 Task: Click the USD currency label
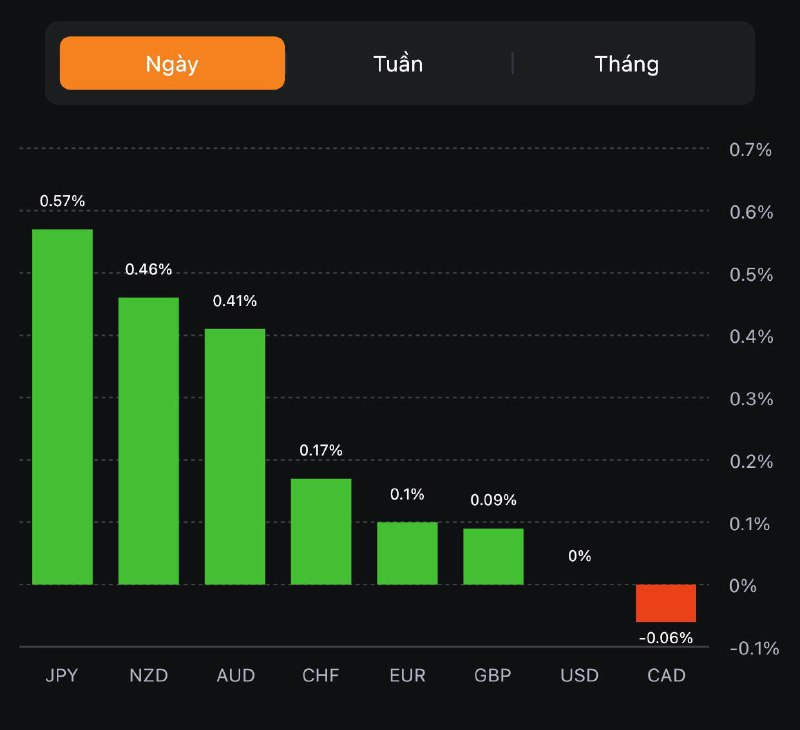580,675
